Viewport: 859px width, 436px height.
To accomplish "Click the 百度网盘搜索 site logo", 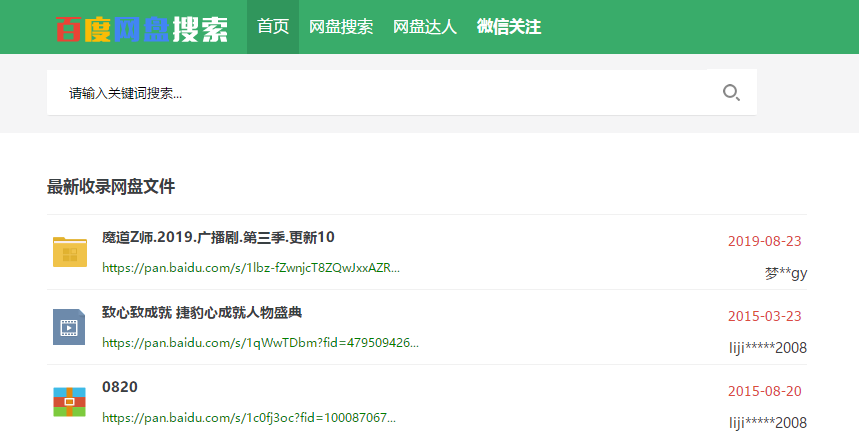I will point(142,29).
